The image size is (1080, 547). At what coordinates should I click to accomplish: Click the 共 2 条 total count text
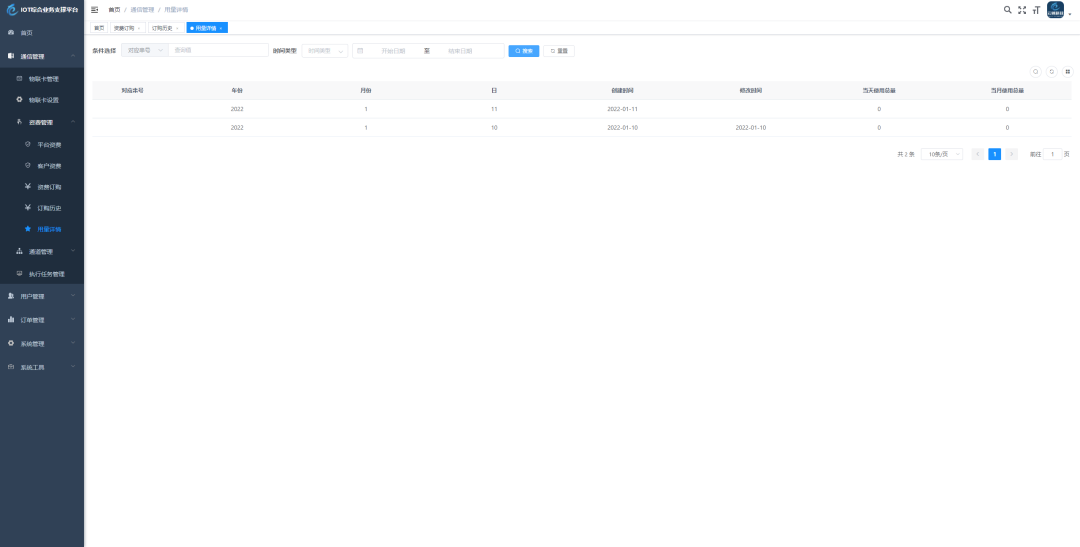tap(906, 154)
